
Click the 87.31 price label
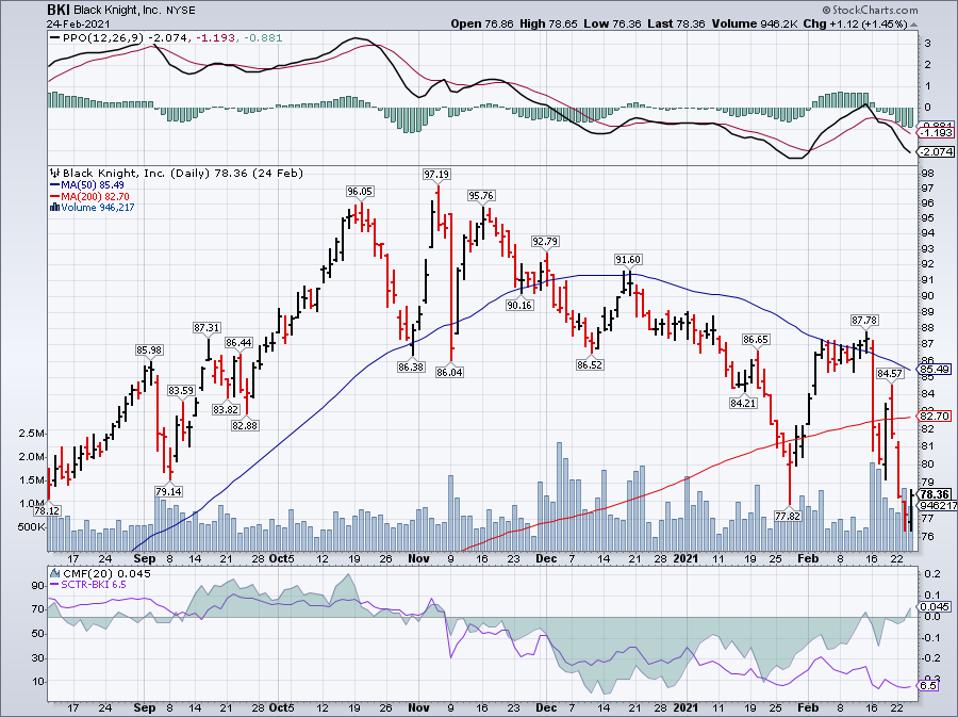207,328
